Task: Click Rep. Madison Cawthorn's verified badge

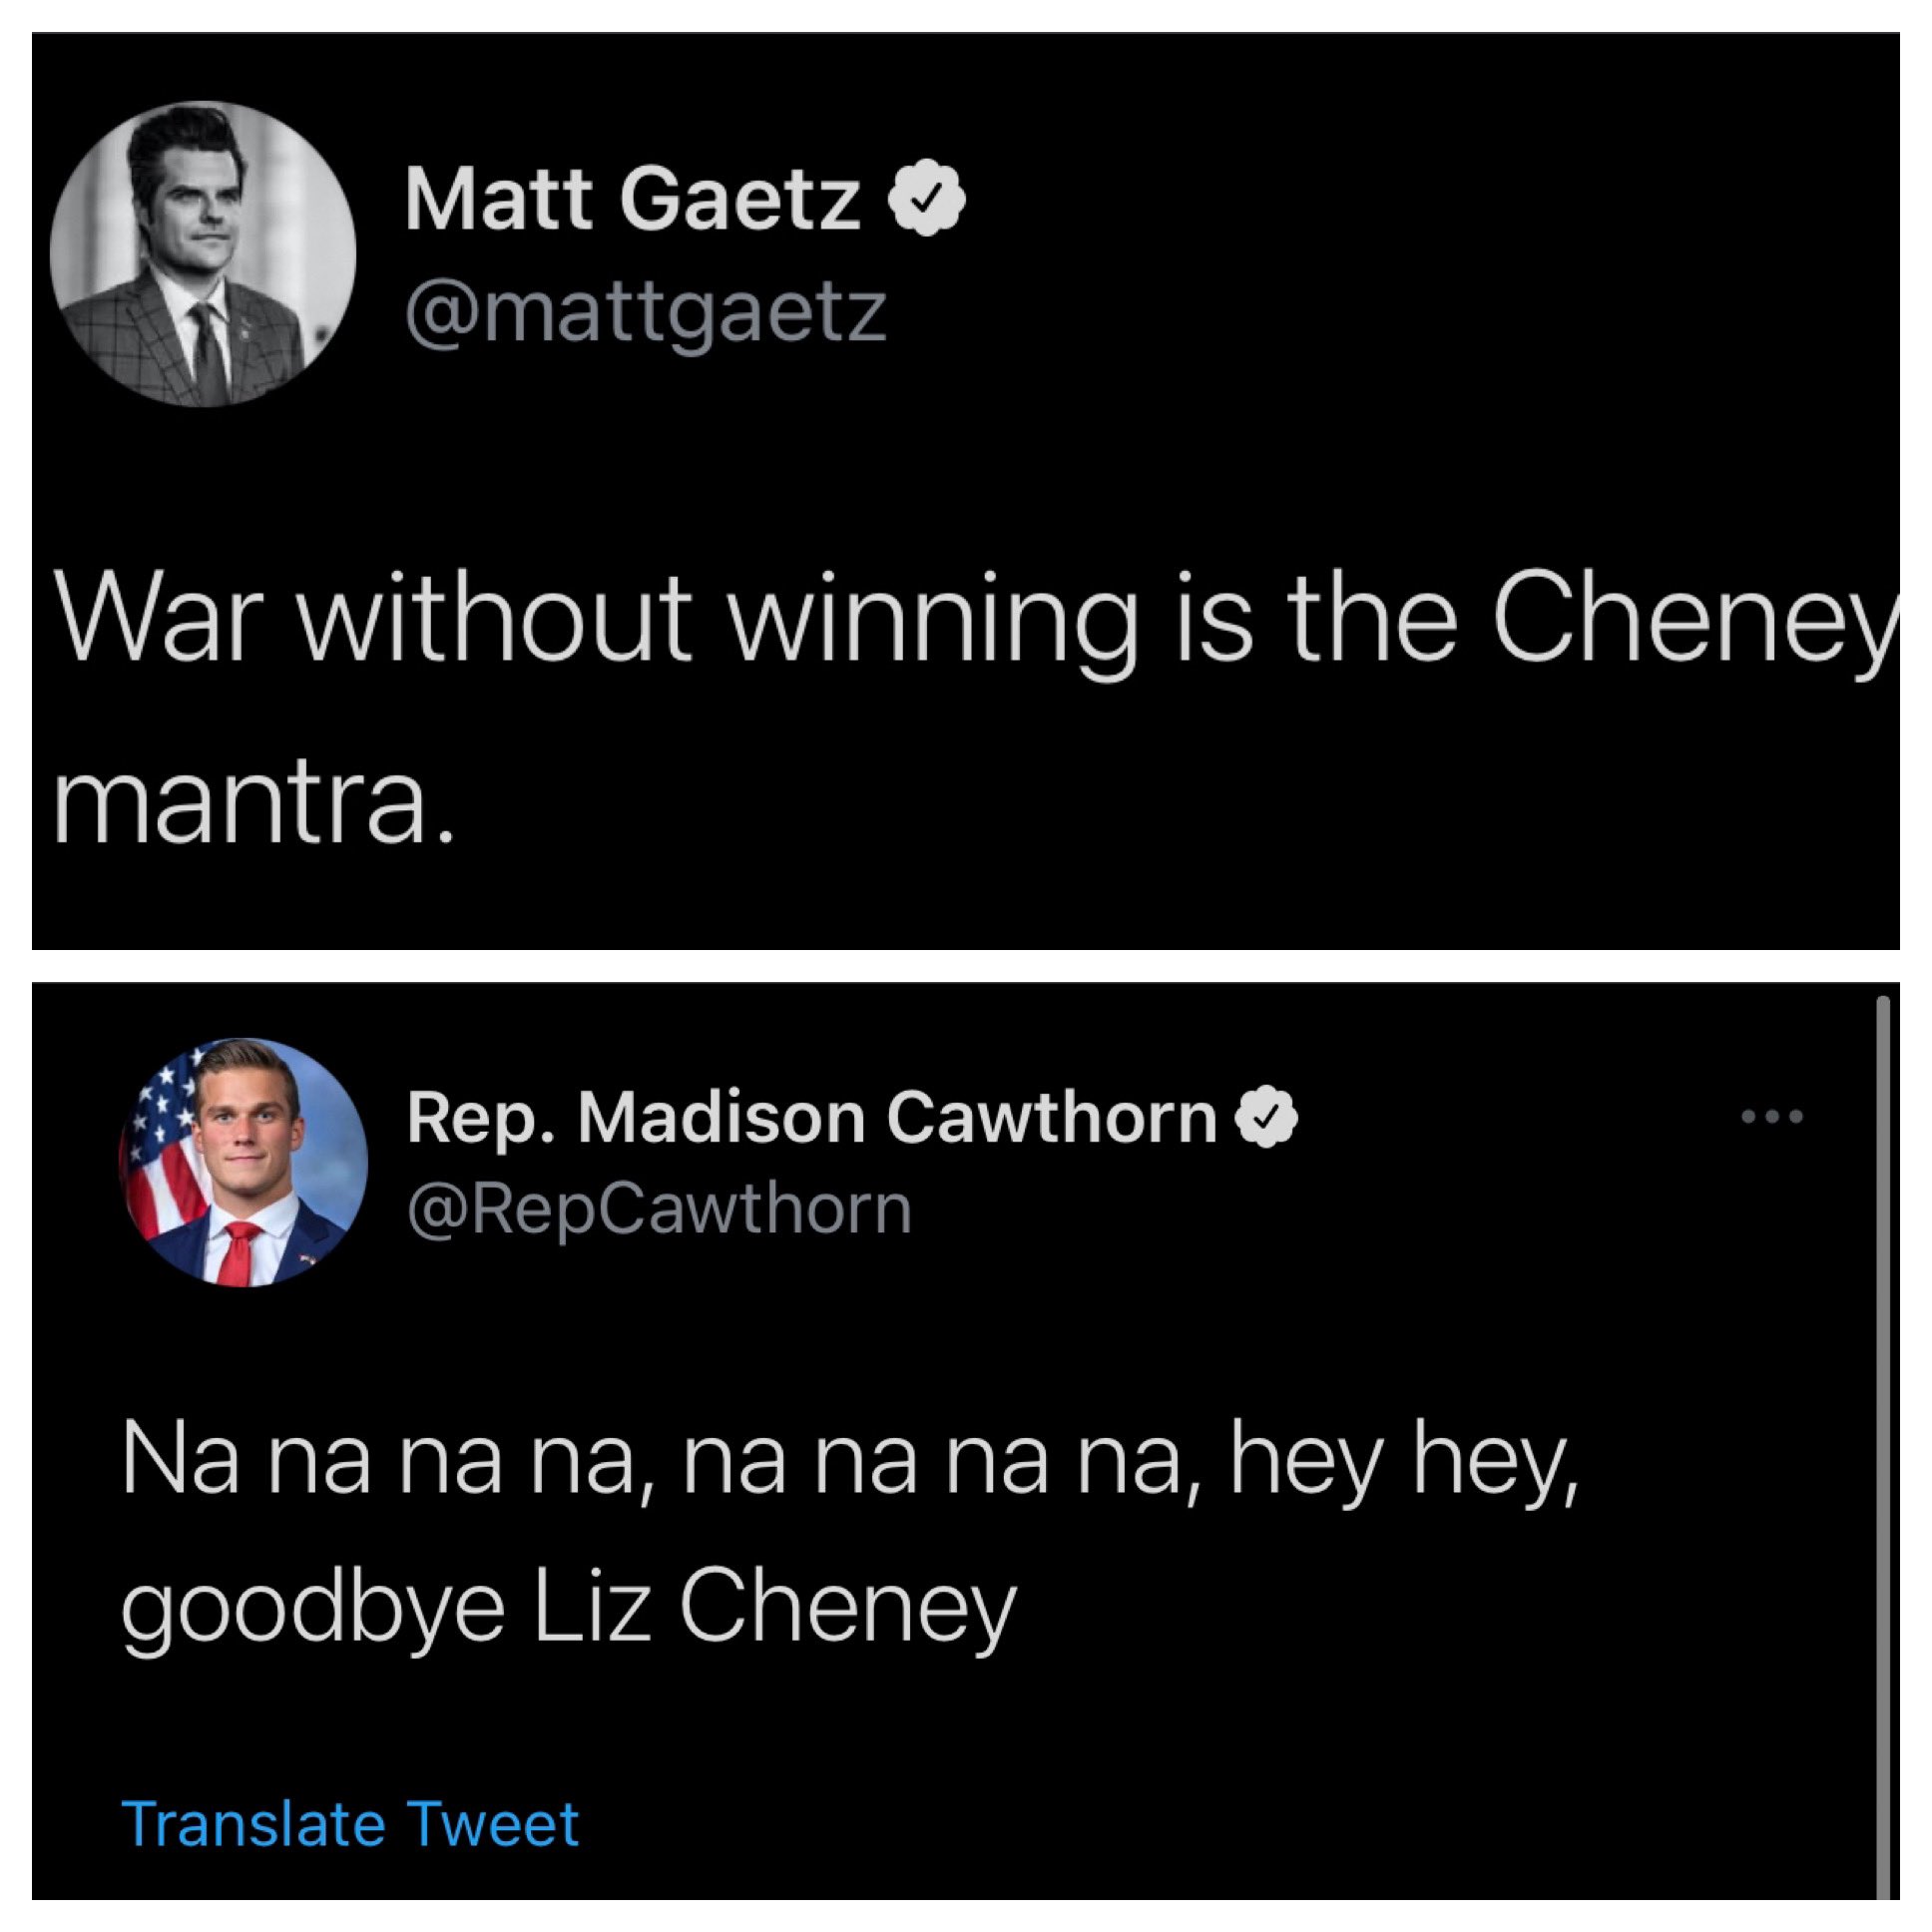Action: pyautogui.click(x=1267, y=1116)
